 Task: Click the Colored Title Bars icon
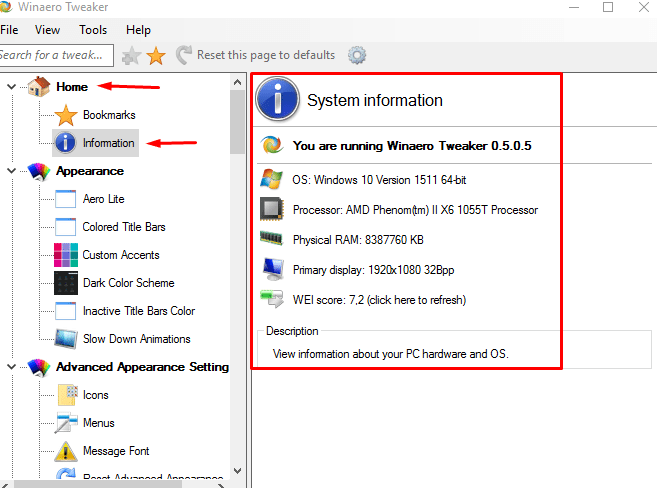[66, 227]
